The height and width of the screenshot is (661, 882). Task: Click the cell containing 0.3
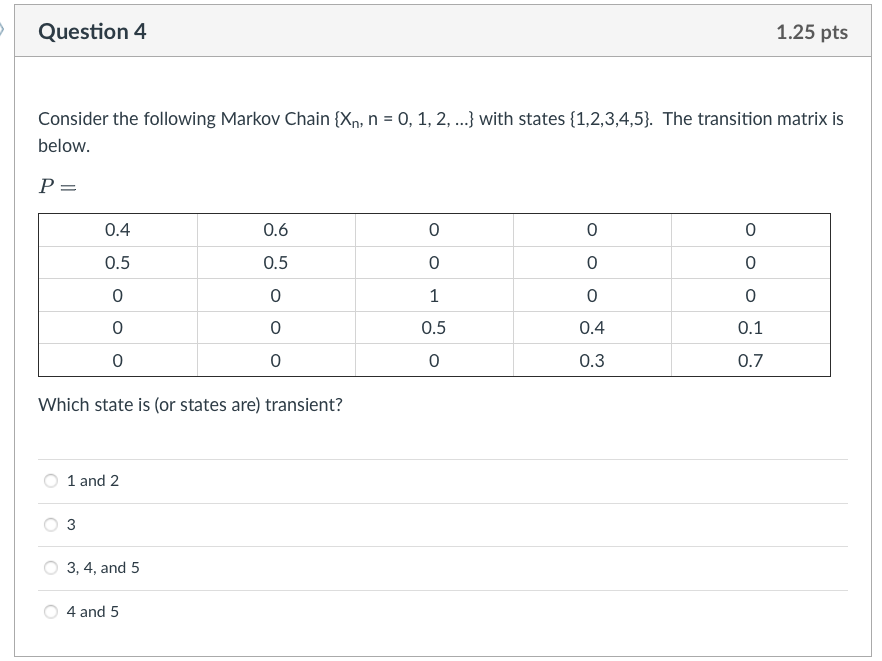(x=591, y=359)
